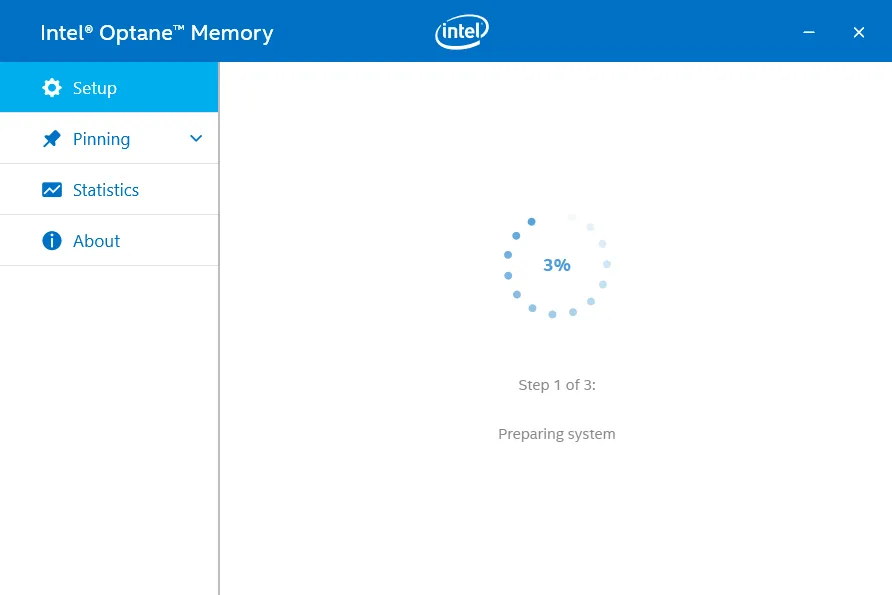Click the Pinning pushpin icon
892x595 pixels.
[52, 138]
